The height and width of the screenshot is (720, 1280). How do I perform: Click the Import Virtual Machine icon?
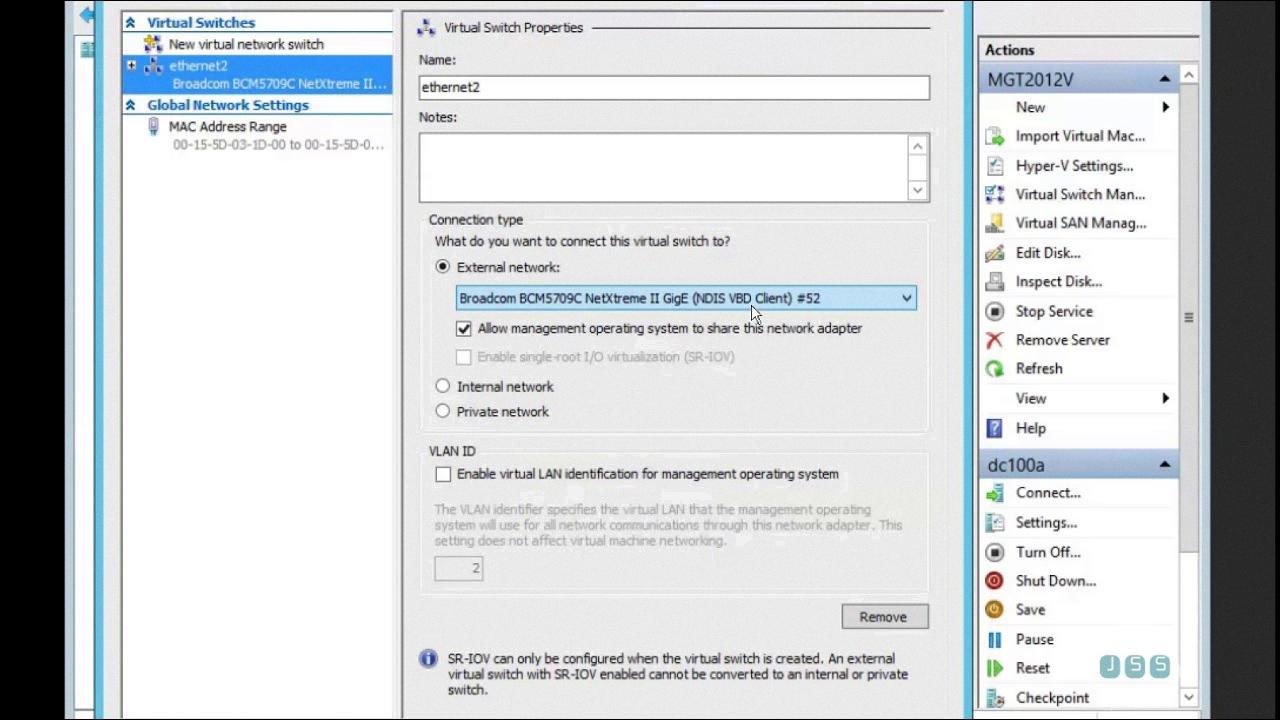994,136
